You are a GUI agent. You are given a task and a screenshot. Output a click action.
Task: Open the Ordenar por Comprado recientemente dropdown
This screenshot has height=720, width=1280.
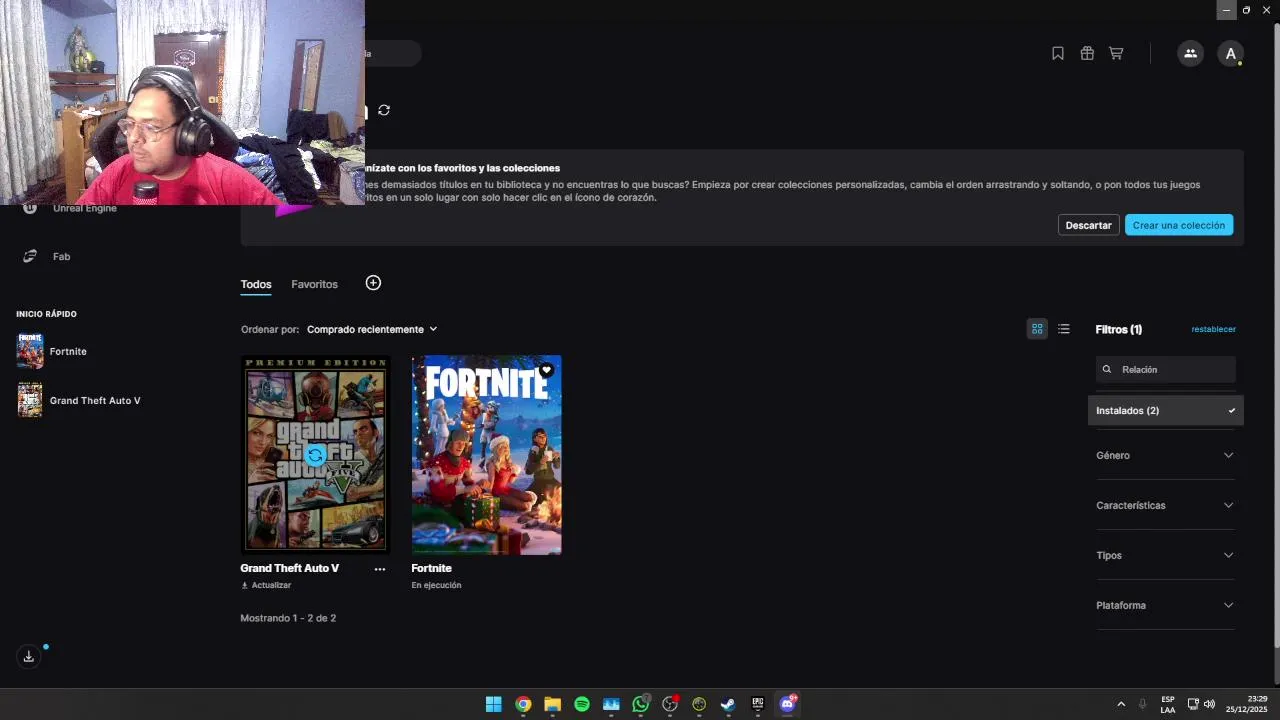(372, 329)
